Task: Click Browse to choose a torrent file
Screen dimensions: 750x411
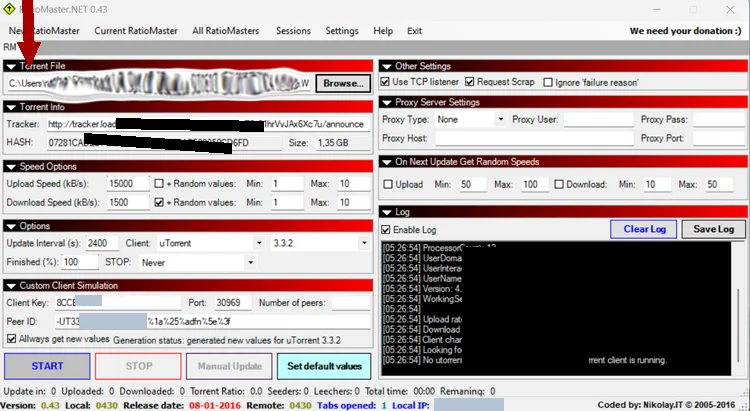Action: coord(343,84)
